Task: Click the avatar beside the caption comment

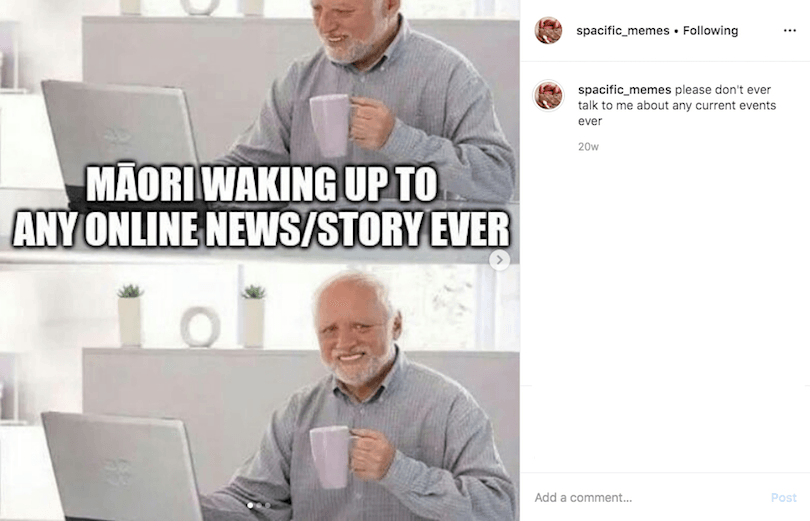Action: [548, 96]
